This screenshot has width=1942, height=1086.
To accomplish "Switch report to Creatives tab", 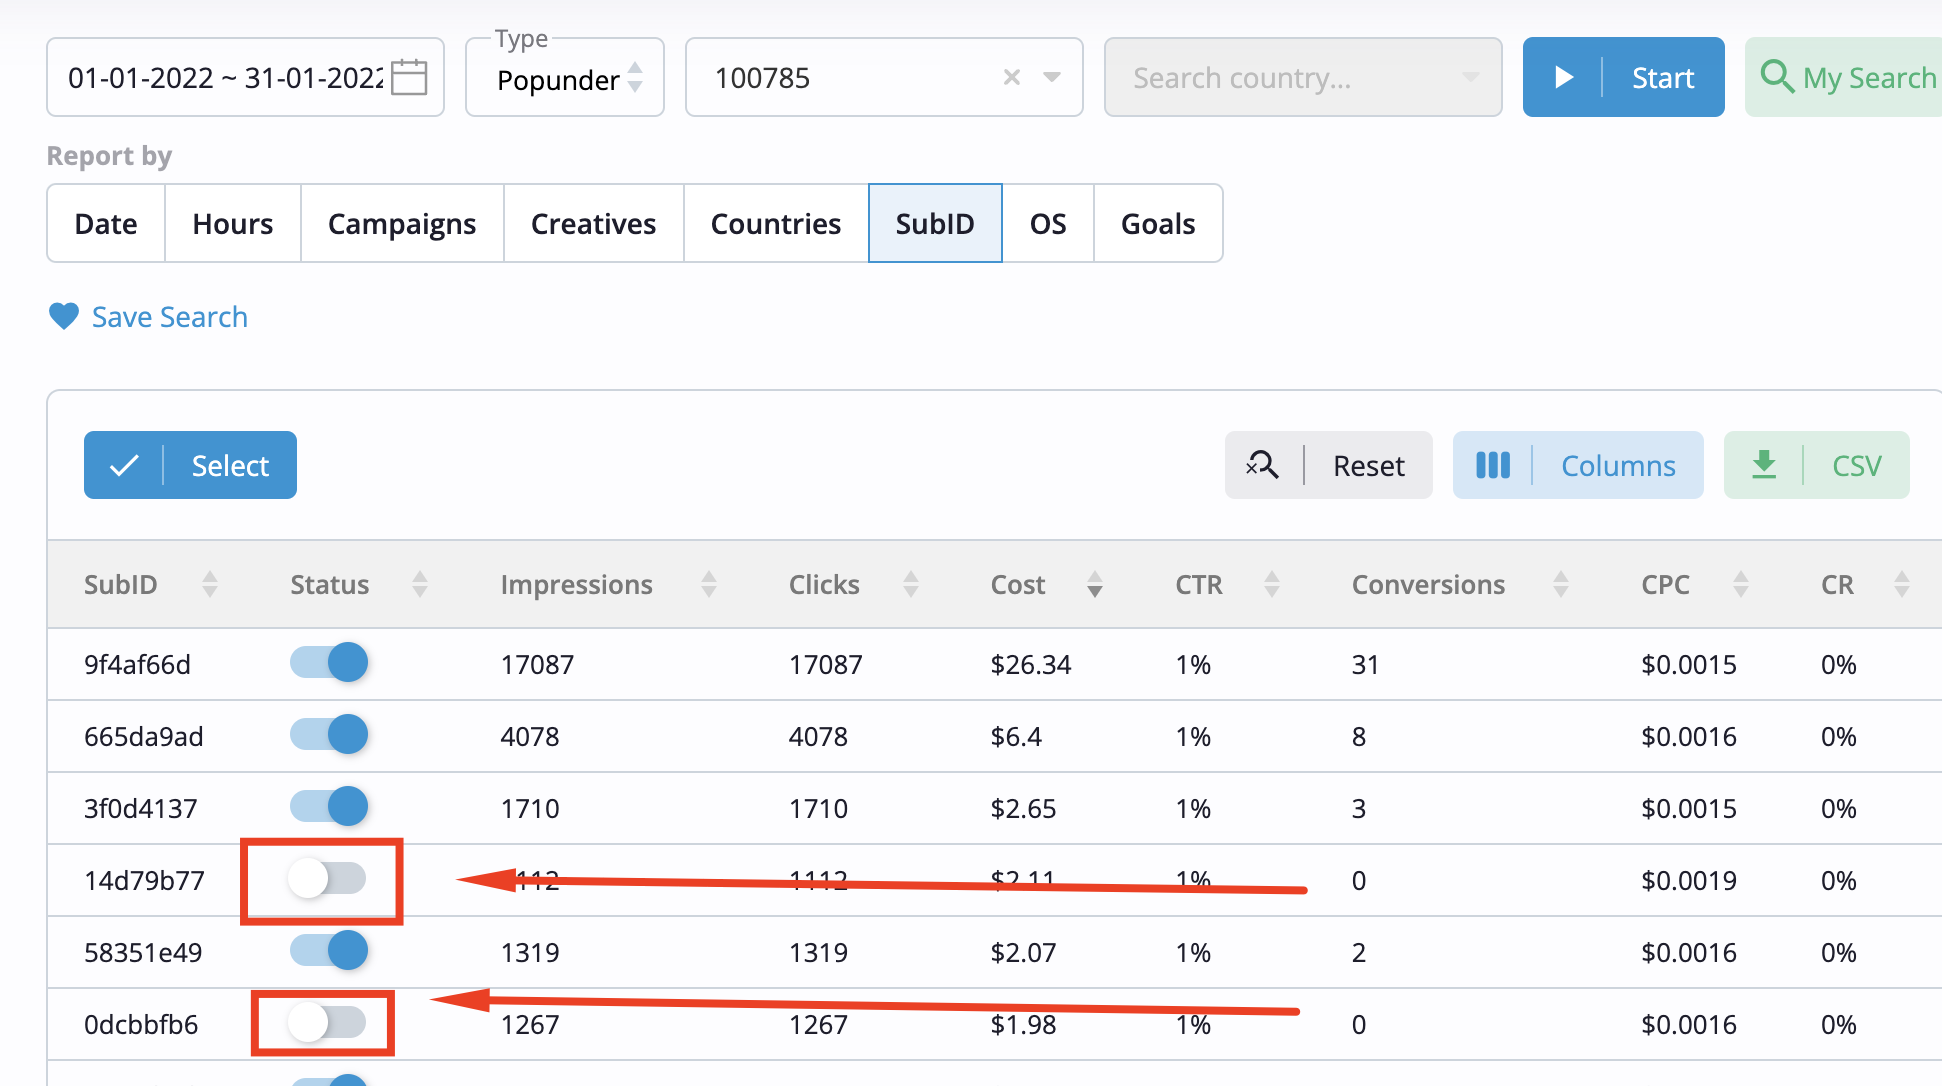I will 594,223.
